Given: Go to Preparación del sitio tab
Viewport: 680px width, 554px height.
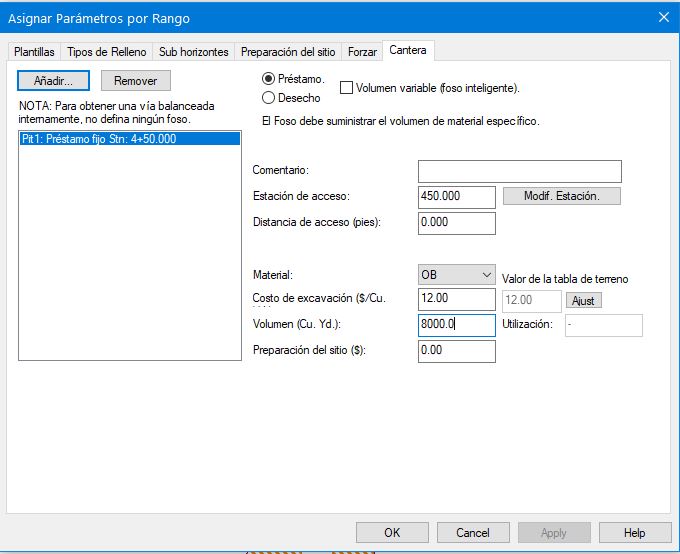Looking at the screenshot, I should click(x=288, y=52).
